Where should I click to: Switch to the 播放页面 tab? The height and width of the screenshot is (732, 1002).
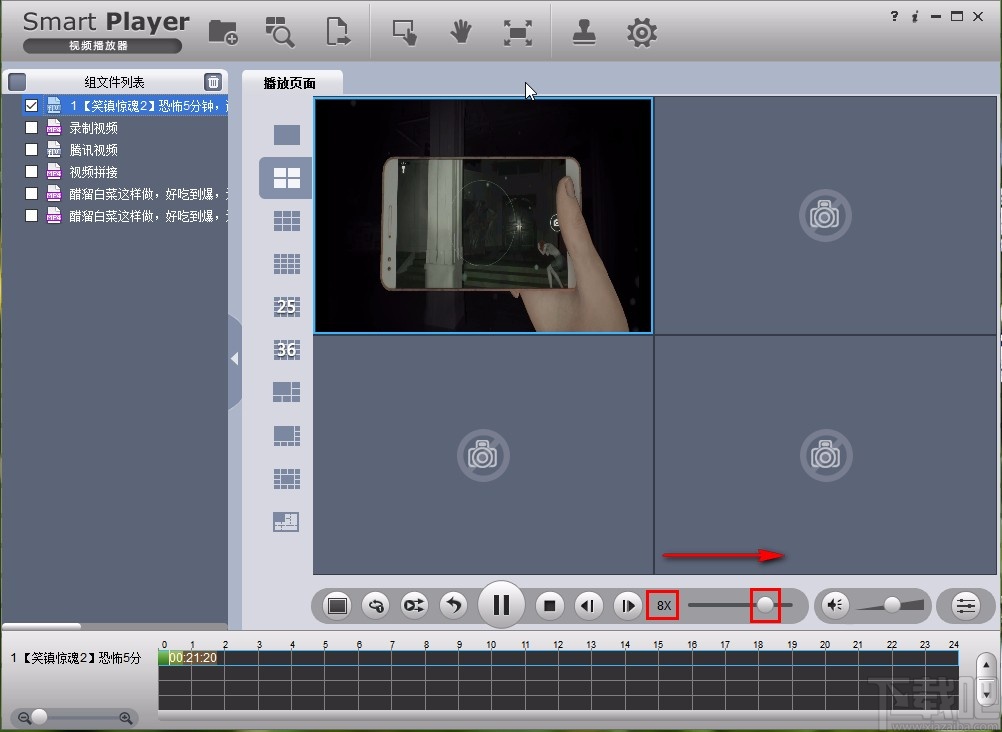click(x=291, y=83)
